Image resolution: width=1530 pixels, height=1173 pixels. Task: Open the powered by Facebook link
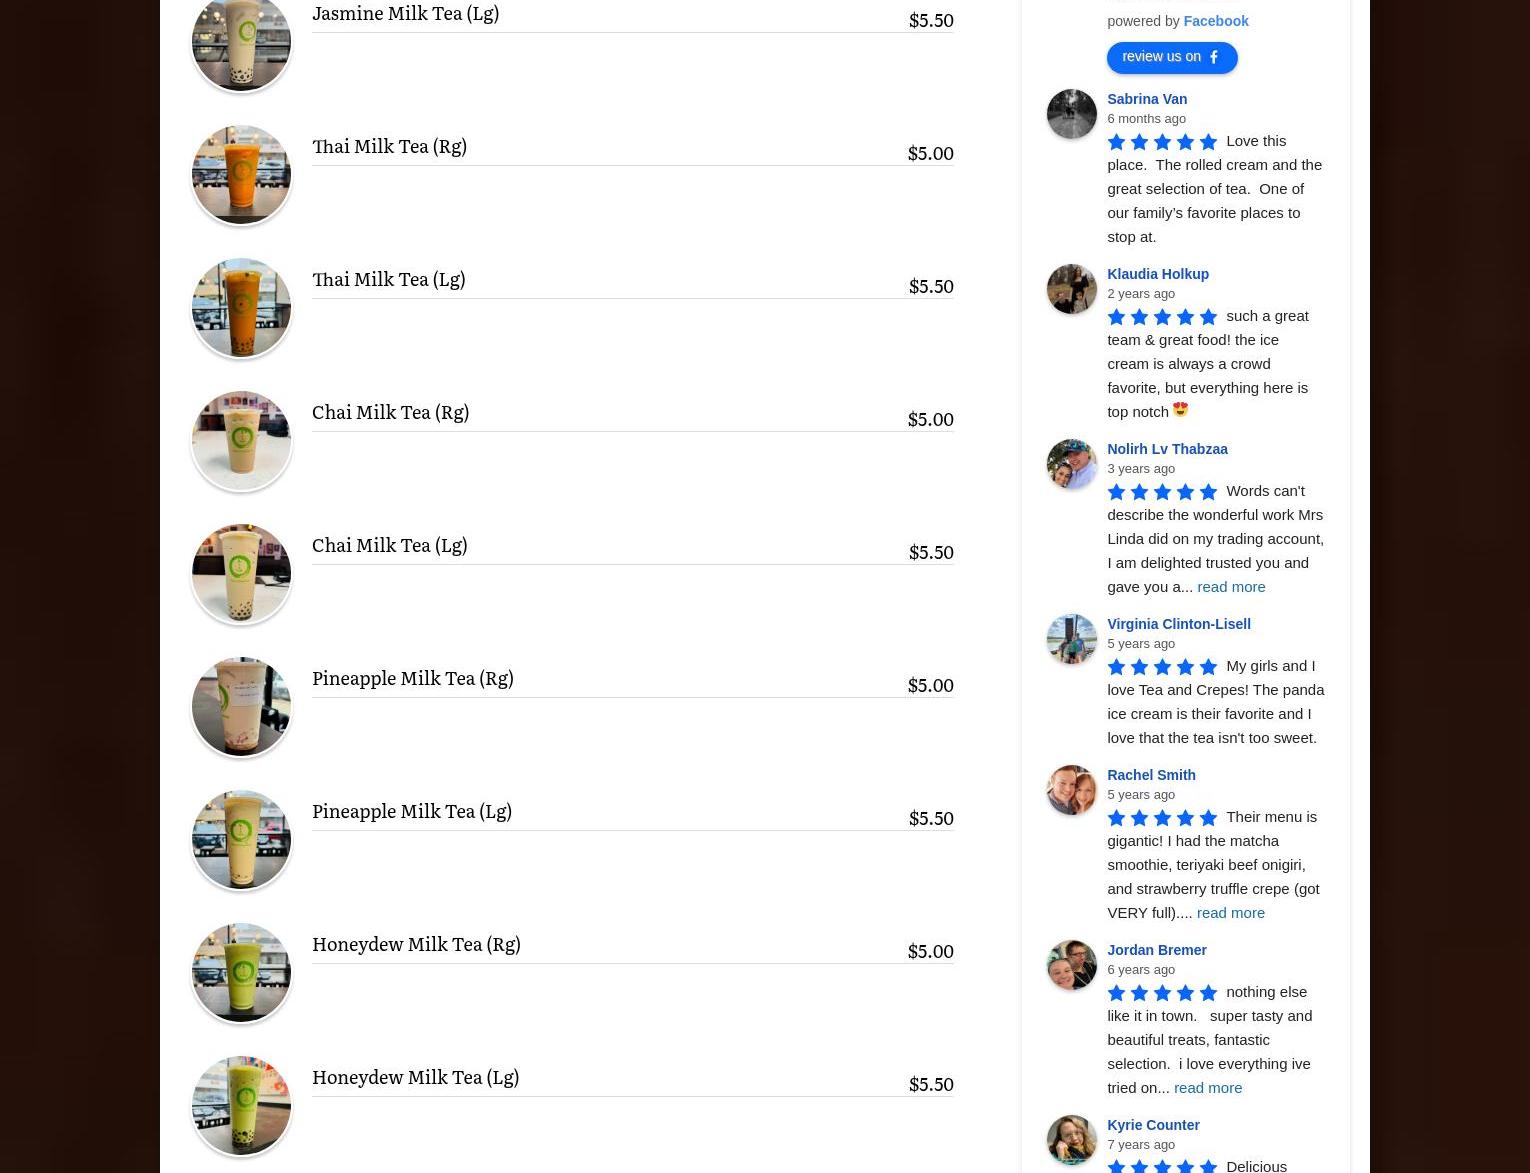pyautogui.click(x=1215, y=21)
